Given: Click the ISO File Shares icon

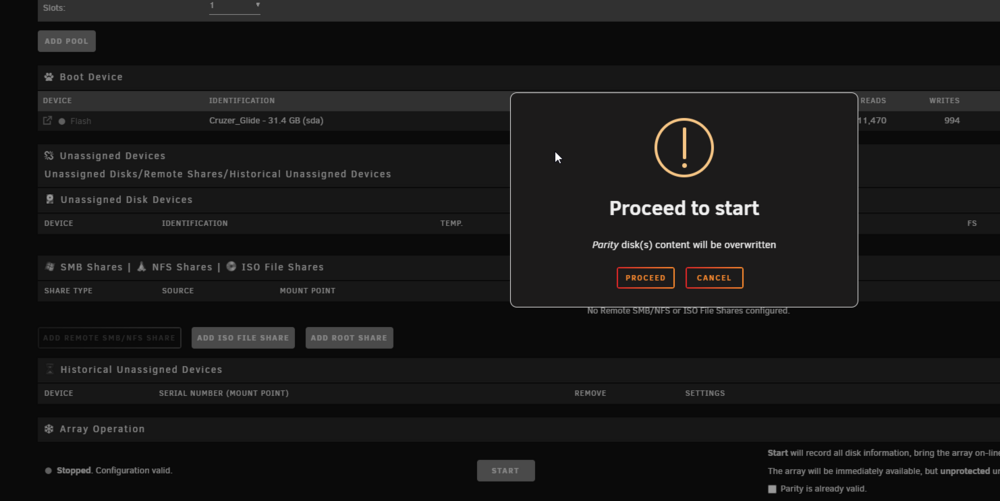Looking at the screenshot, I should point(231,266).
